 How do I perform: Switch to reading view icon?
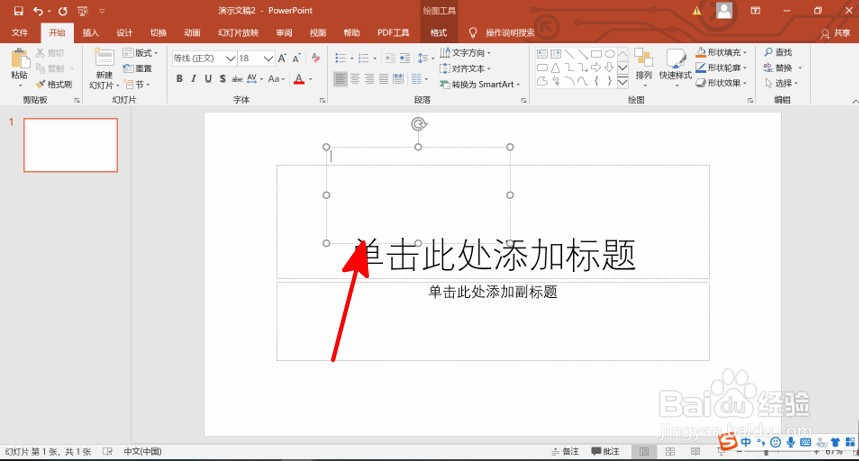point(695,451)
